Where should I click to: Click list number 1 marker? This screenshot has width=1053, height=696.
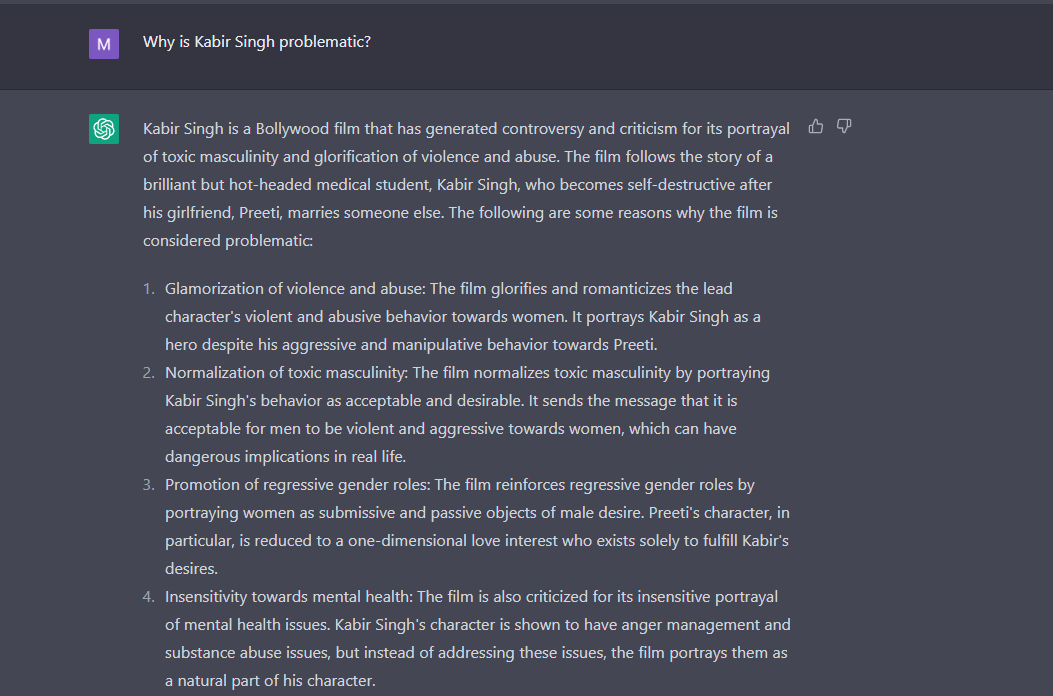pyautogui.click(x=148, y=289)
